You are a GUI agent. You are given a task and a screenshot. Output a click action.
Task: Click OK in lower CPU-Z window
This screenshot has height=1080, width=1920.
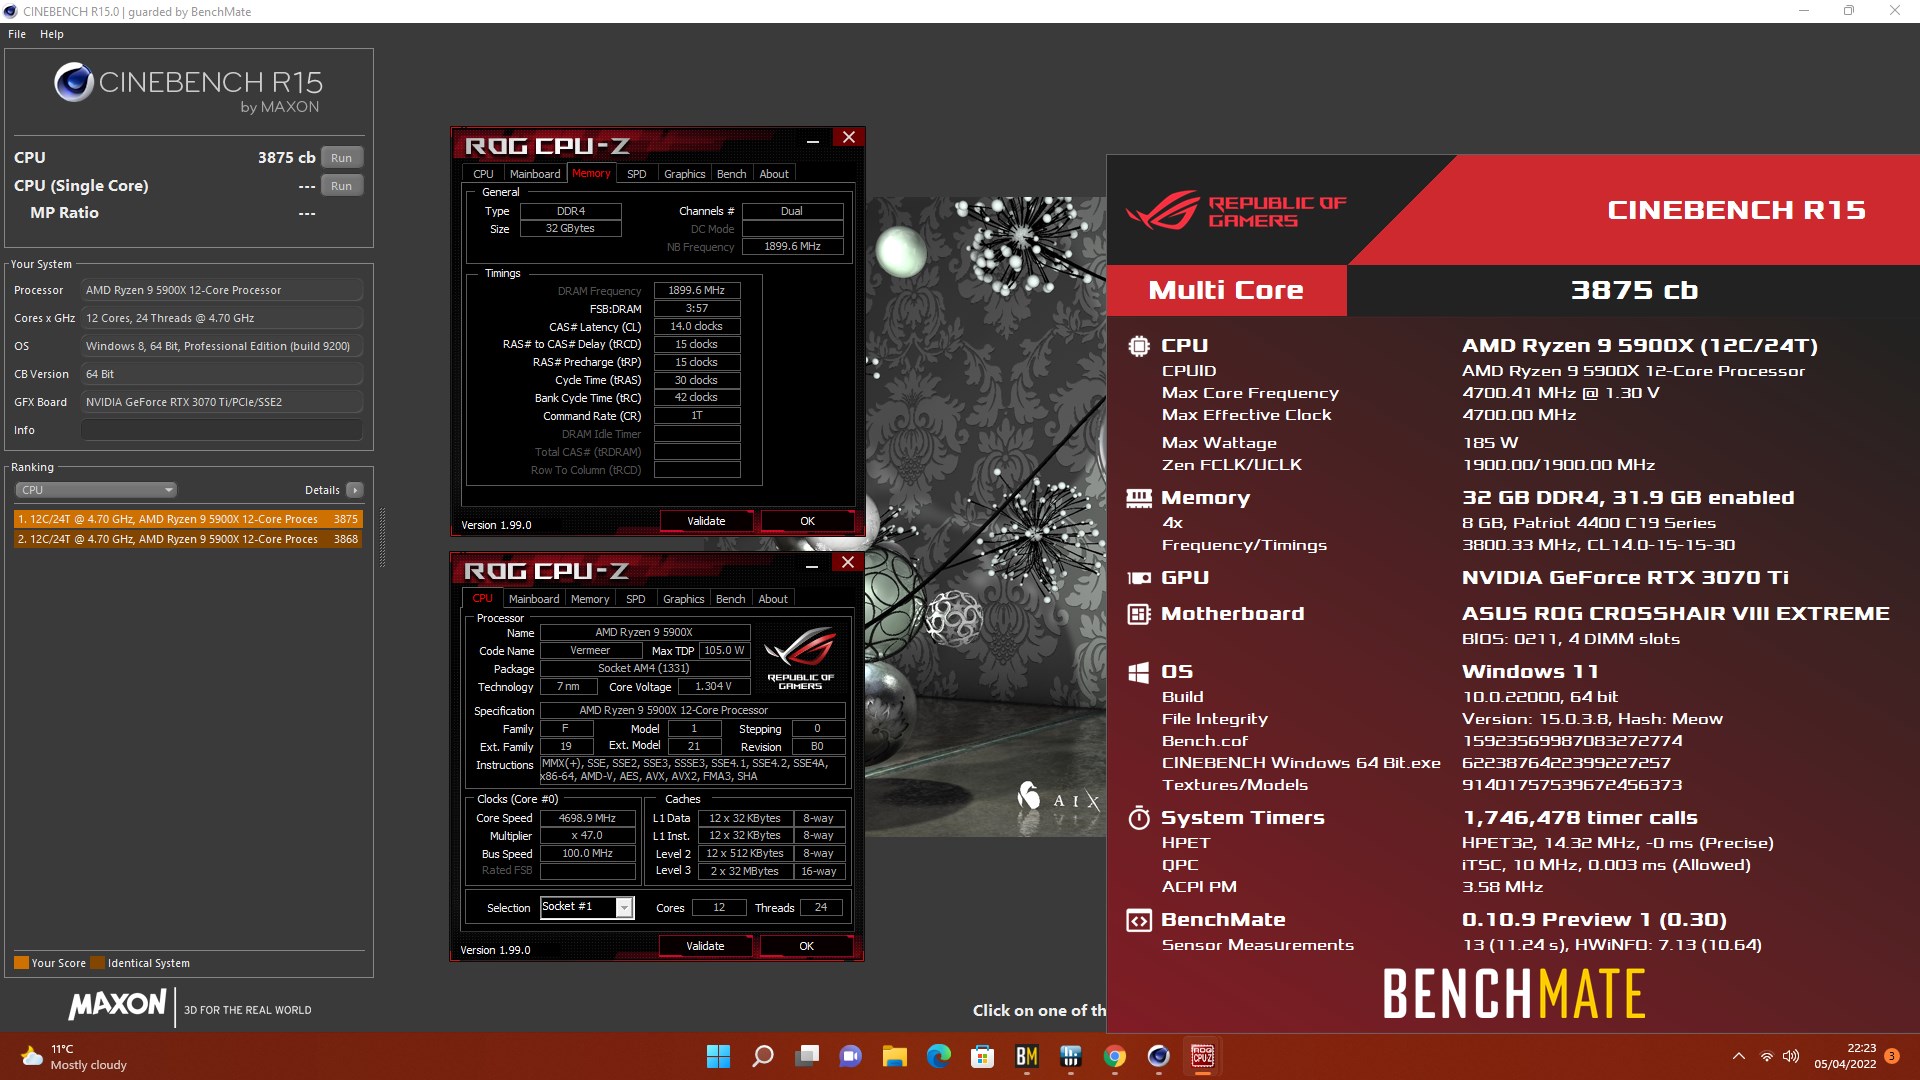(x=806, y=946)
